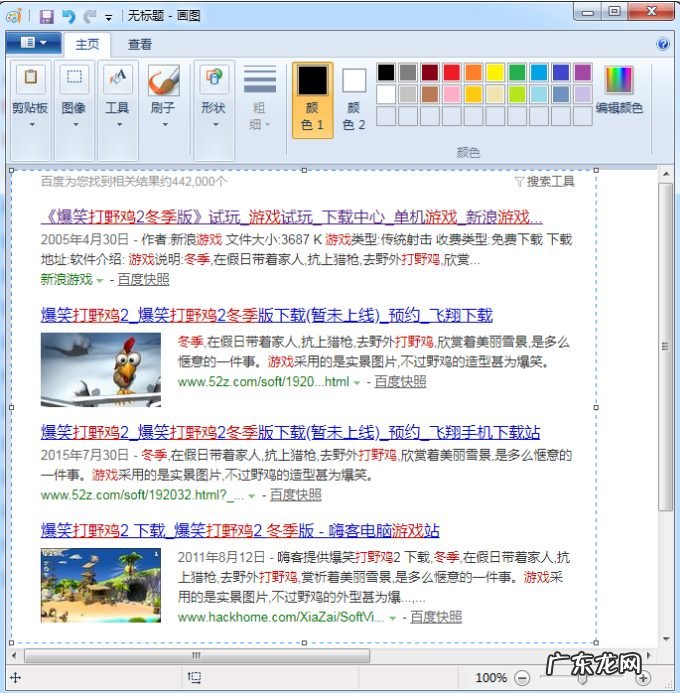Click the Redo arrow in title bar
The width and height of the screenshot is (680, 693).
coord(91,17)
